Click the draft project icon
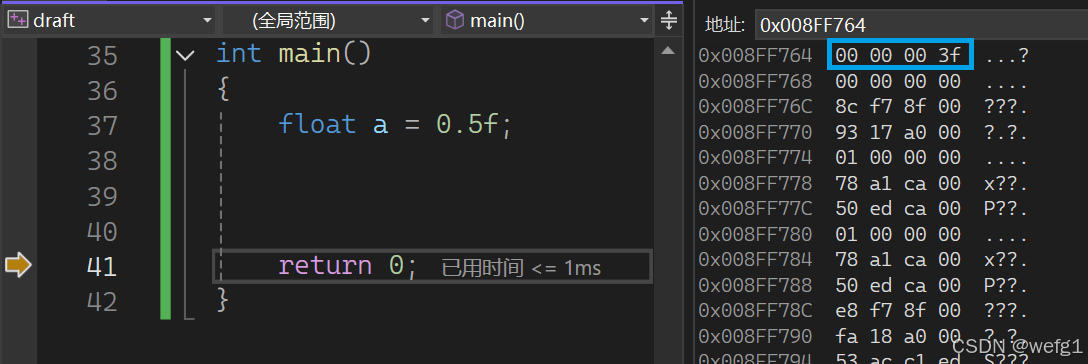 click(17, 21)
